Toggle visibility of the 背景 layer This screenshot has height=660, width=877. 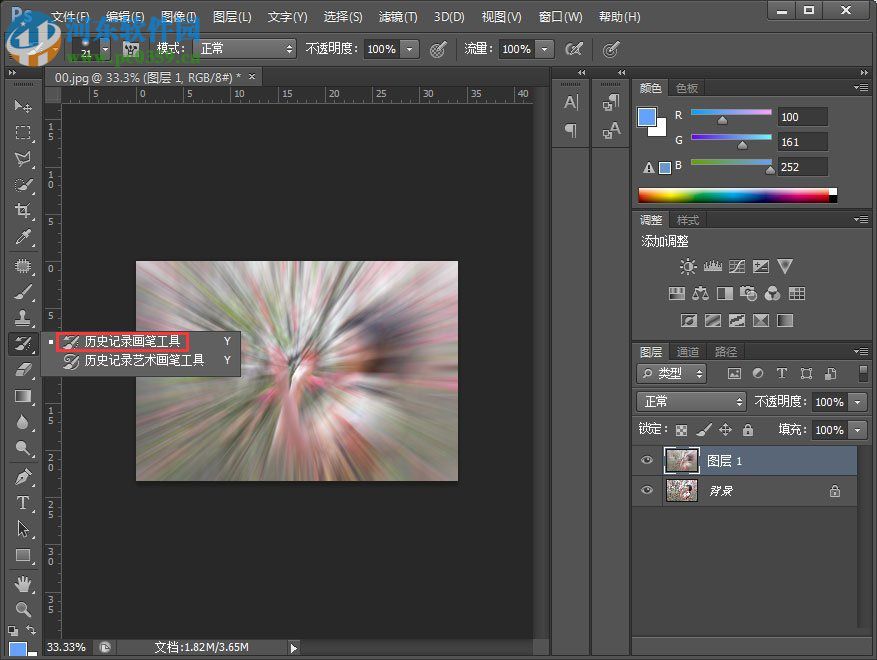(x=647, y=490)
